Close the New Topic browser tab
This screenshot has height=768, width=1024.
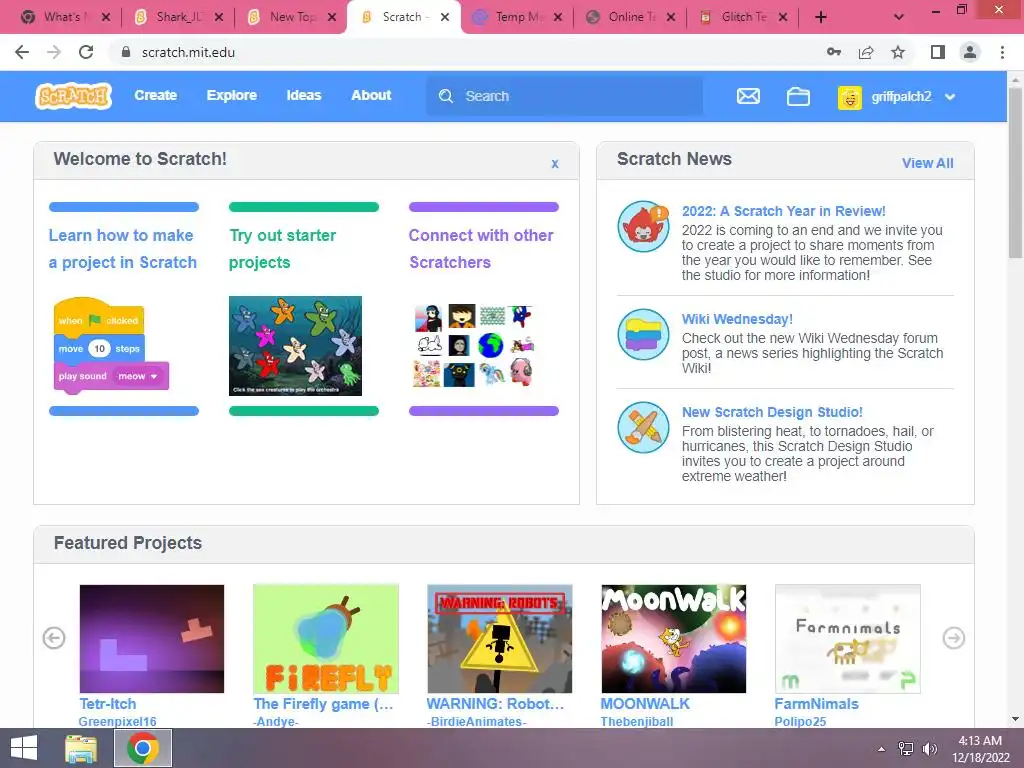332,18
